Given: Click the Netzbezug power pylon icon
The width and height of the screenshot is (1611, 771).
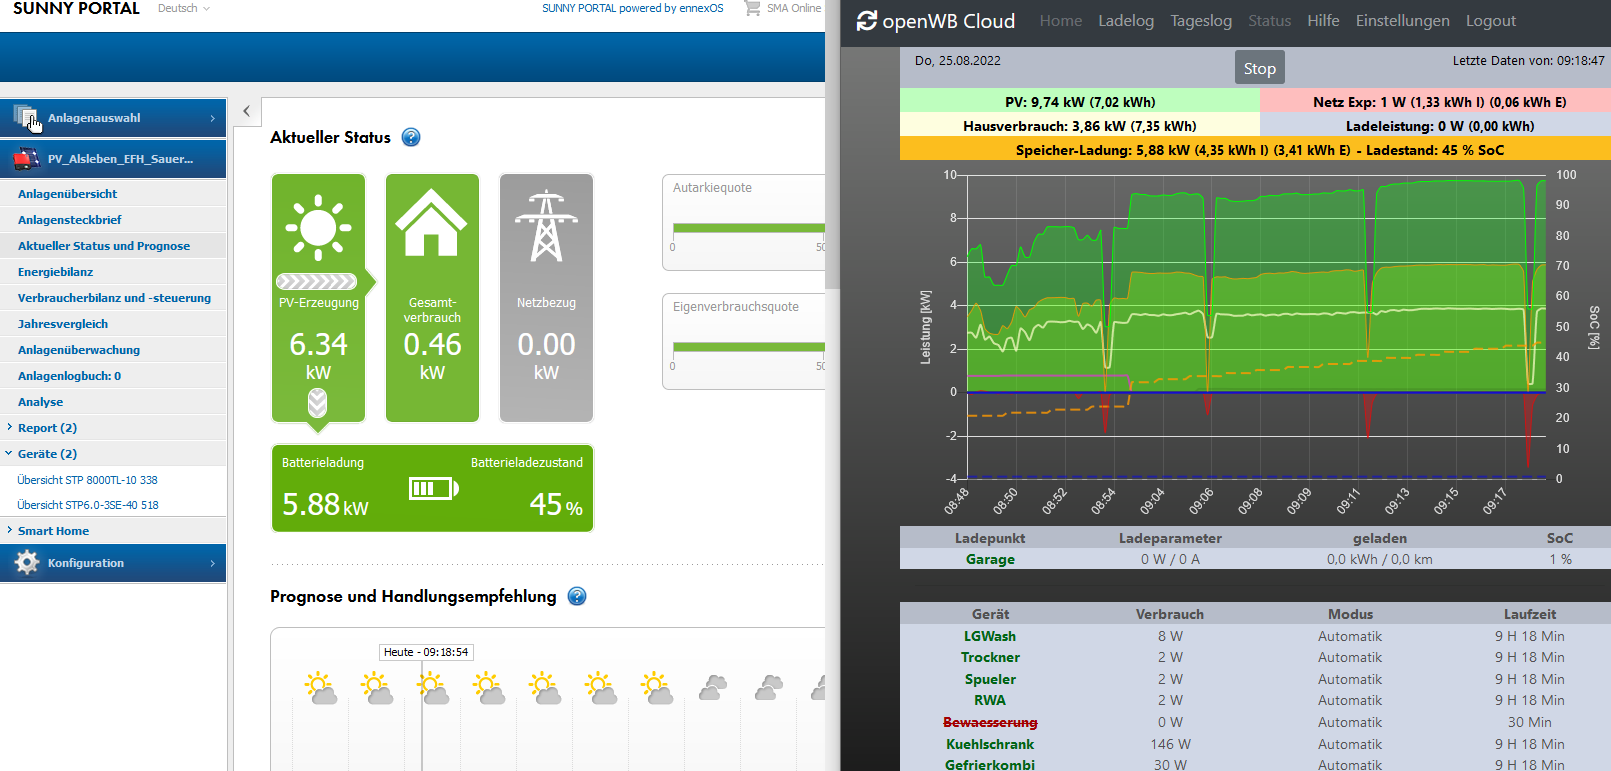Looking at the screenshot, I should point(546,226).
